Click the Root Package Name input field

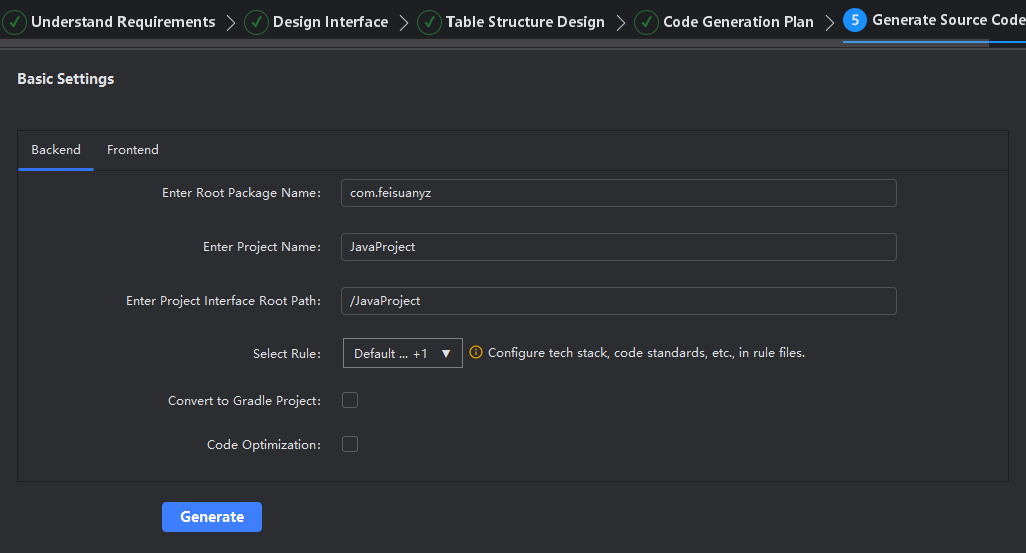tap(618, 193)
